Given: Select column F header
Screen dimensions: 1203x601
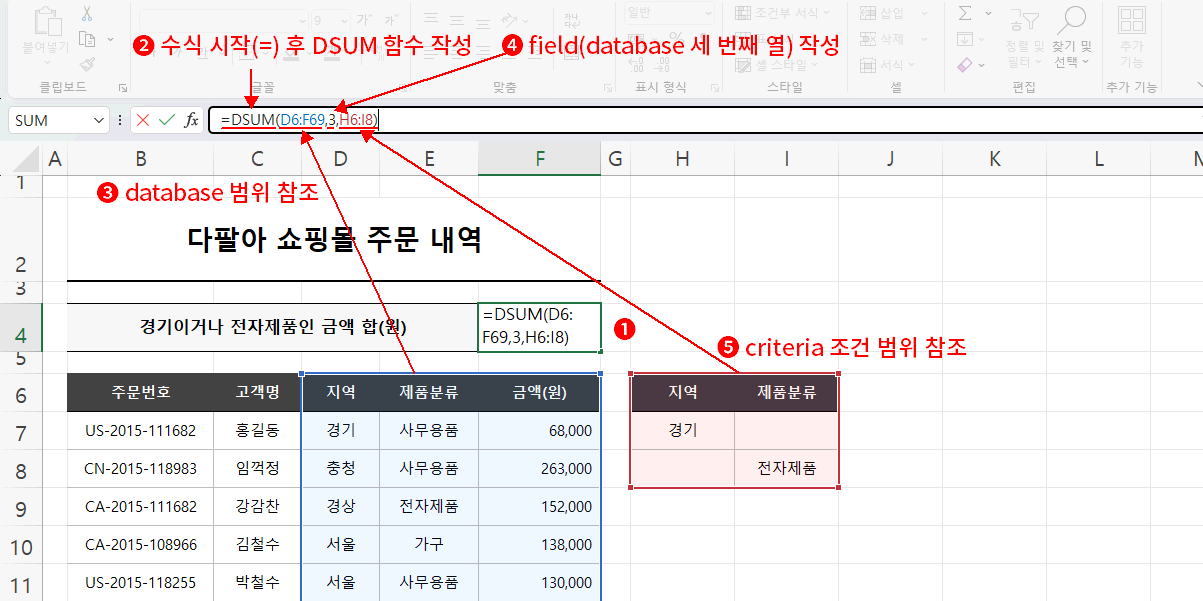Looking at the screenshot, I should click(540, 158).
